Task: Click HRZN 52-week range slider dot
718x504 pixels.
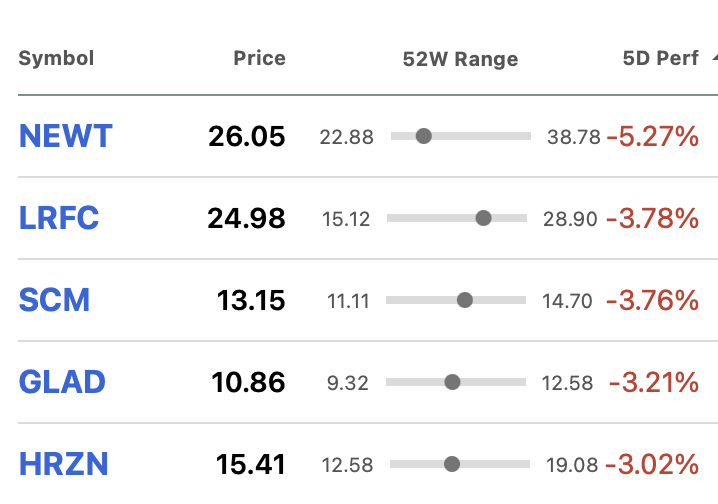Action: (452, 464)
